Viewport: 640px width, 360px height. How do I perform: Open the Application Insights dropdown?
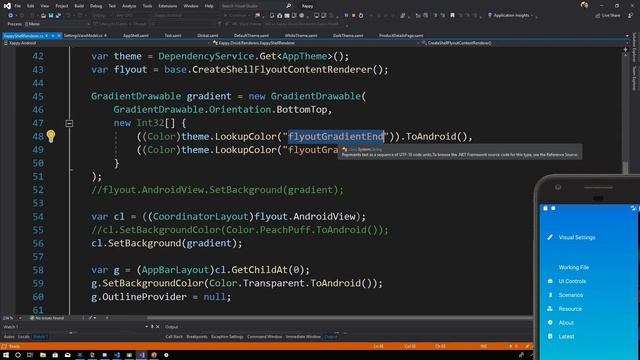click(x=511, y=16)
